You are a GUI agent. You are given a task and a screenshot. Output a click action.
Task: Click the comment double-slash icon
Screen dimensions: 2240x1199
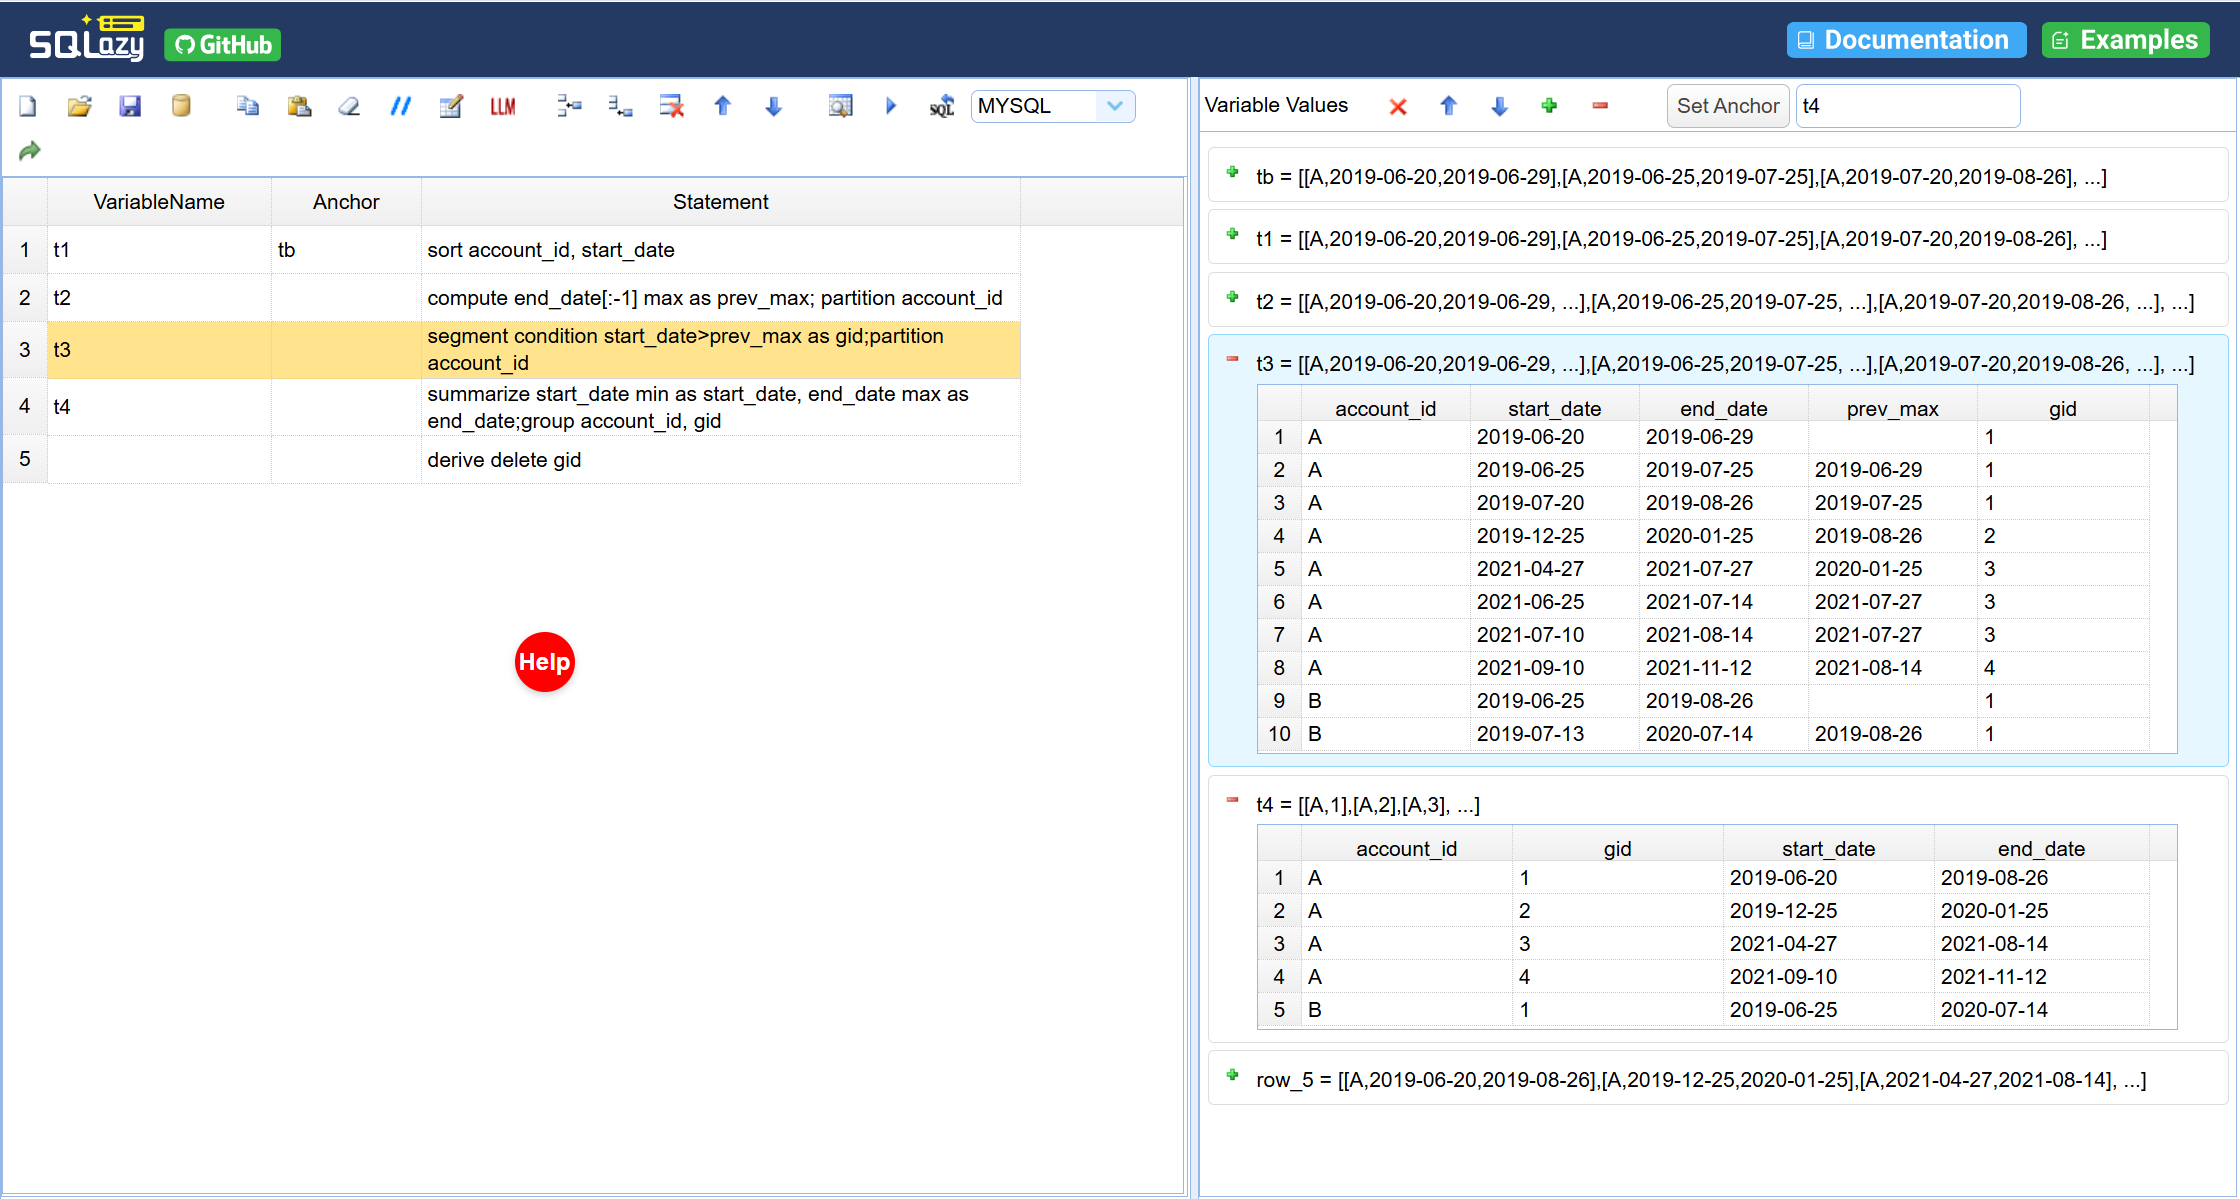pos(400,106)
